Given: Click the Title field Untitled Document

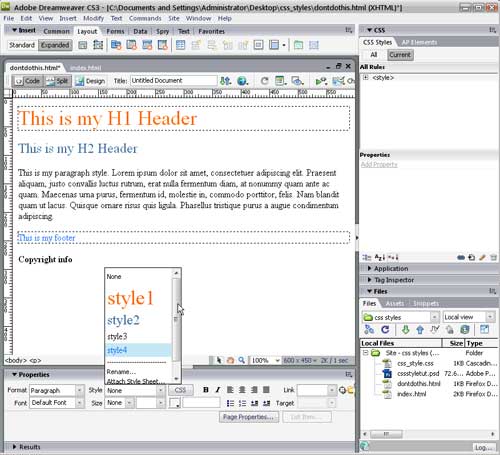Looking at the screenshot, I should [173, 81].
